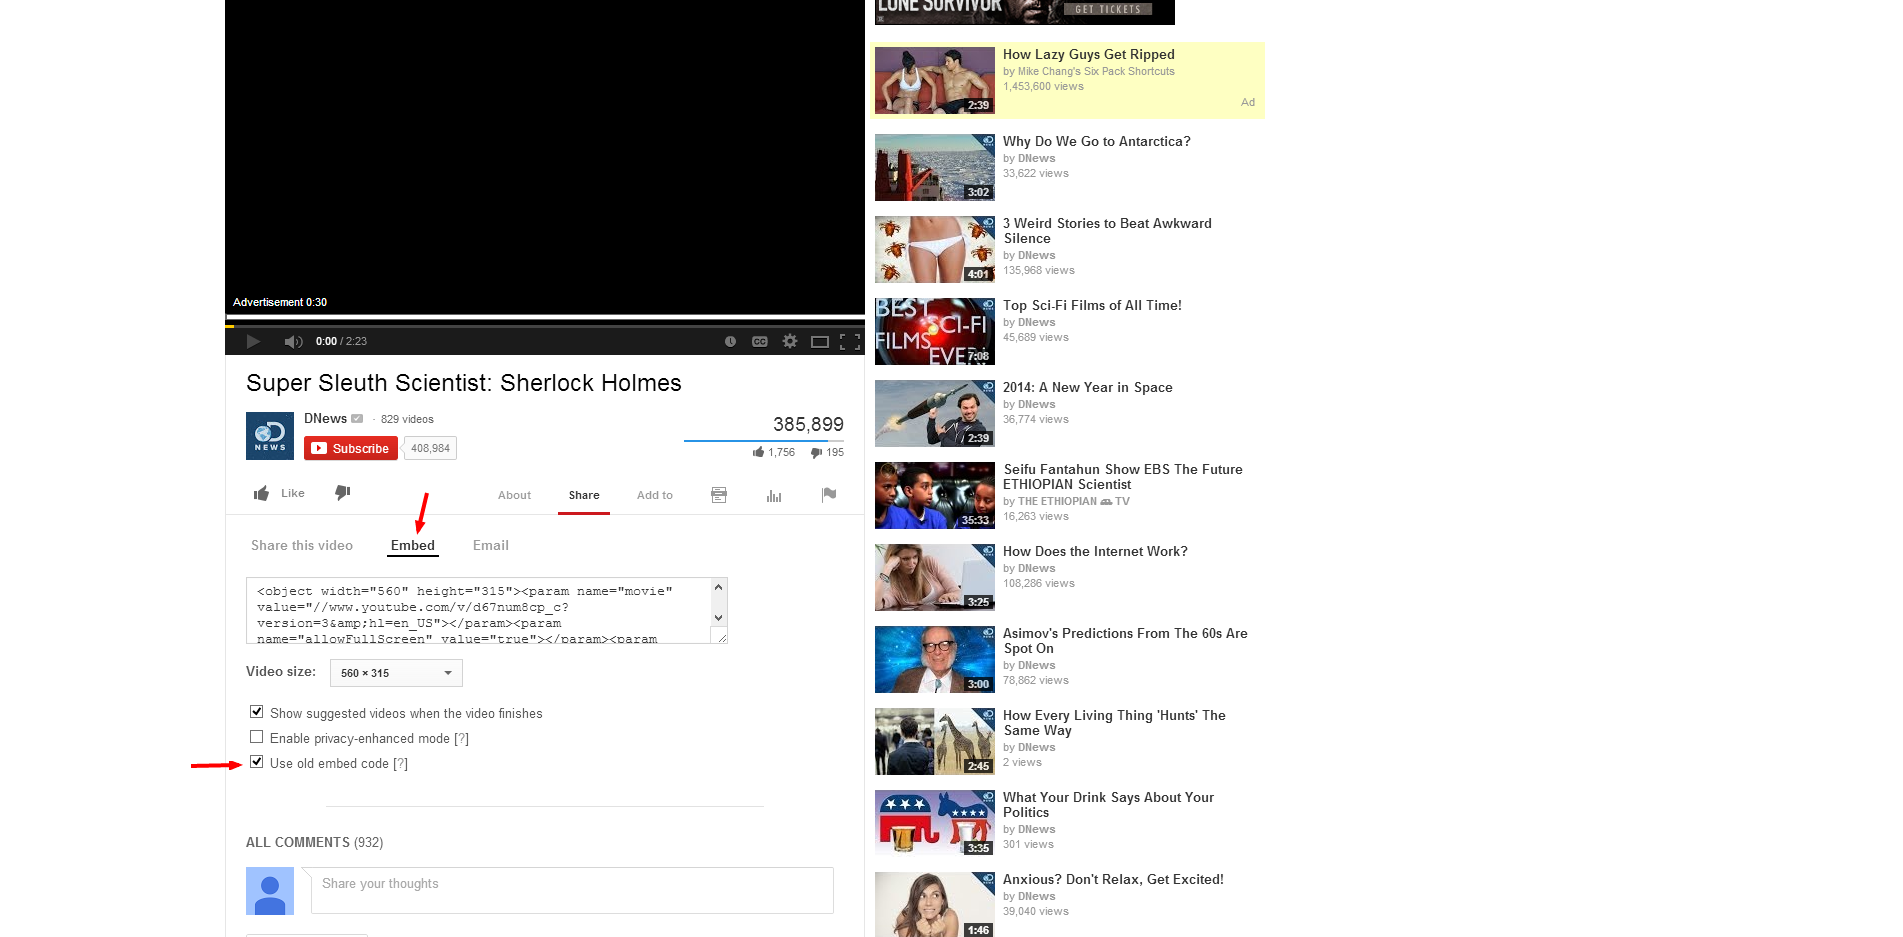Screen dimensions: 1903x937
Task: Open How Lazy Guys Get Ripped ad video
Action: [x=1089, y=54]
